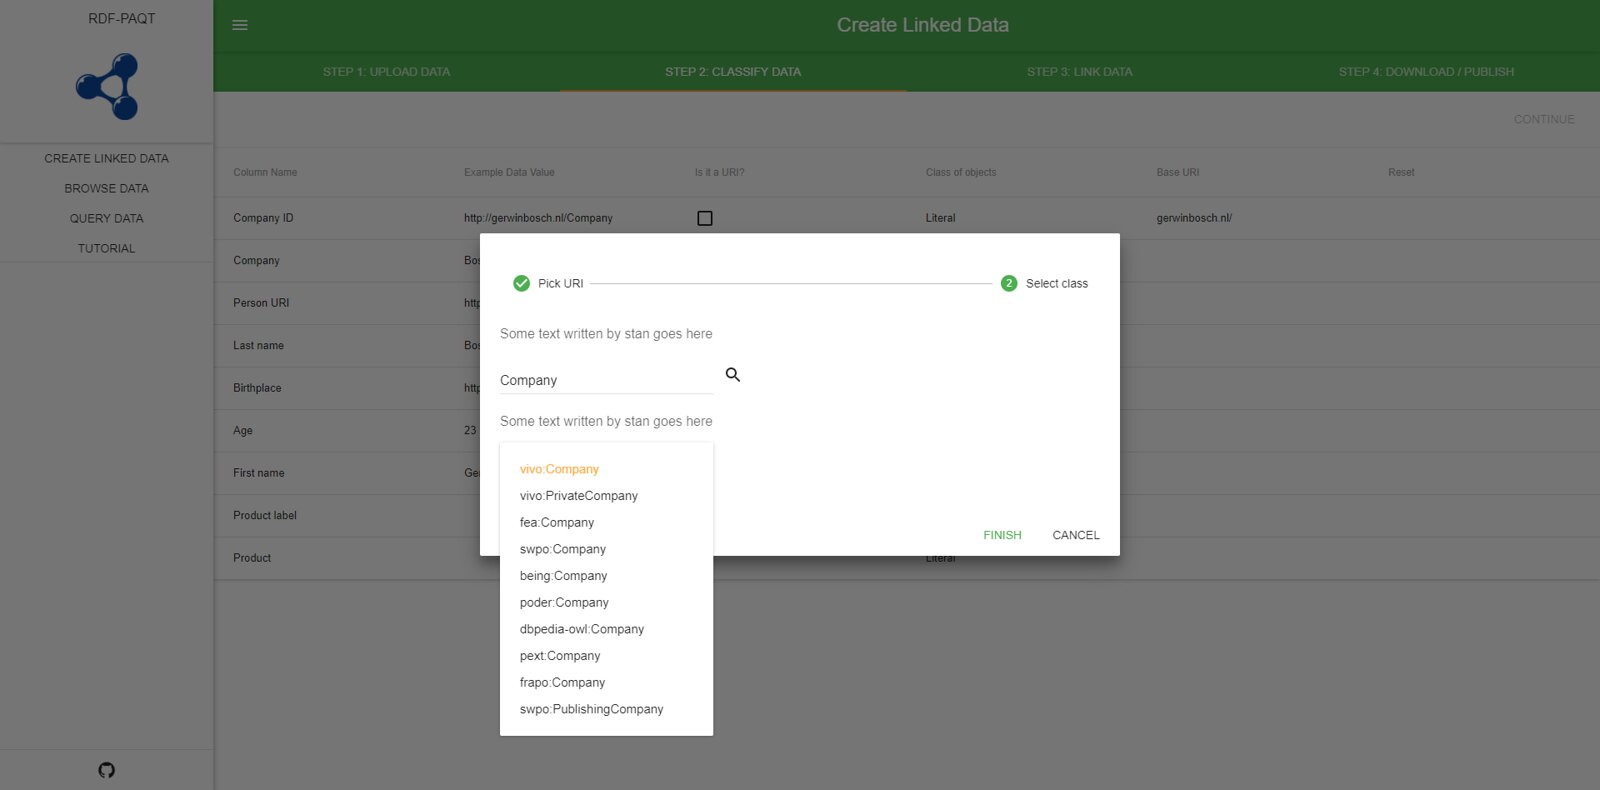Viewport: 1600px width, 790px height.
Task: Select pext:Company class
Action: [560, 656]
